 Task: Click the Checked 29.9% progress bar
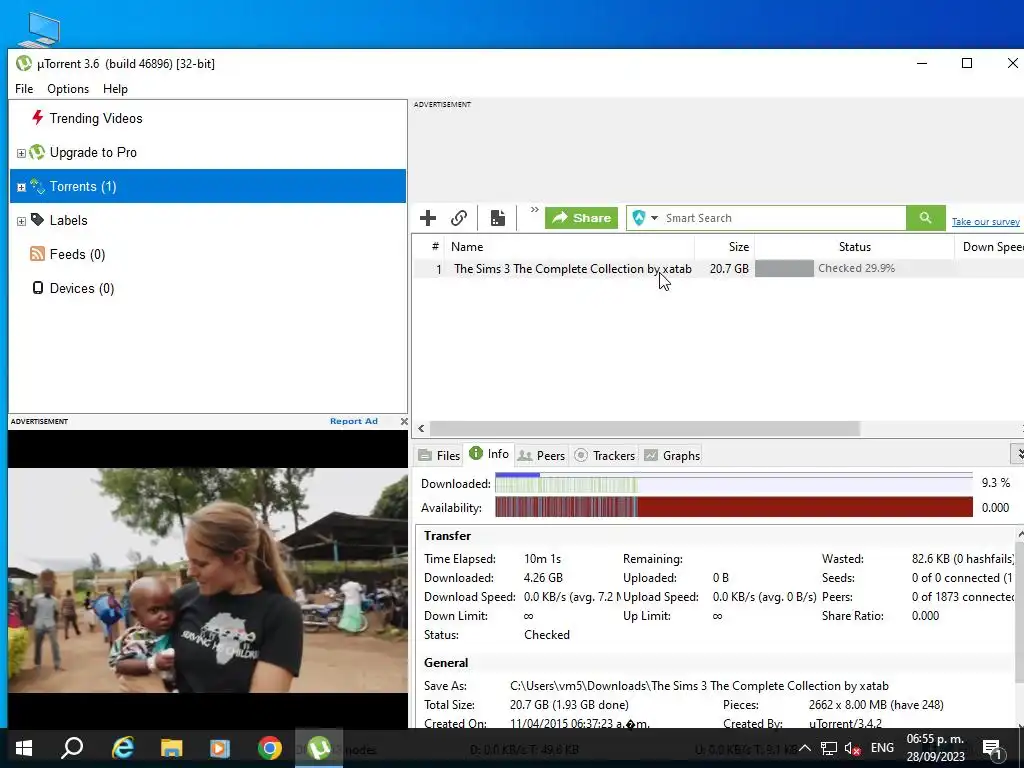coord(854,268)
